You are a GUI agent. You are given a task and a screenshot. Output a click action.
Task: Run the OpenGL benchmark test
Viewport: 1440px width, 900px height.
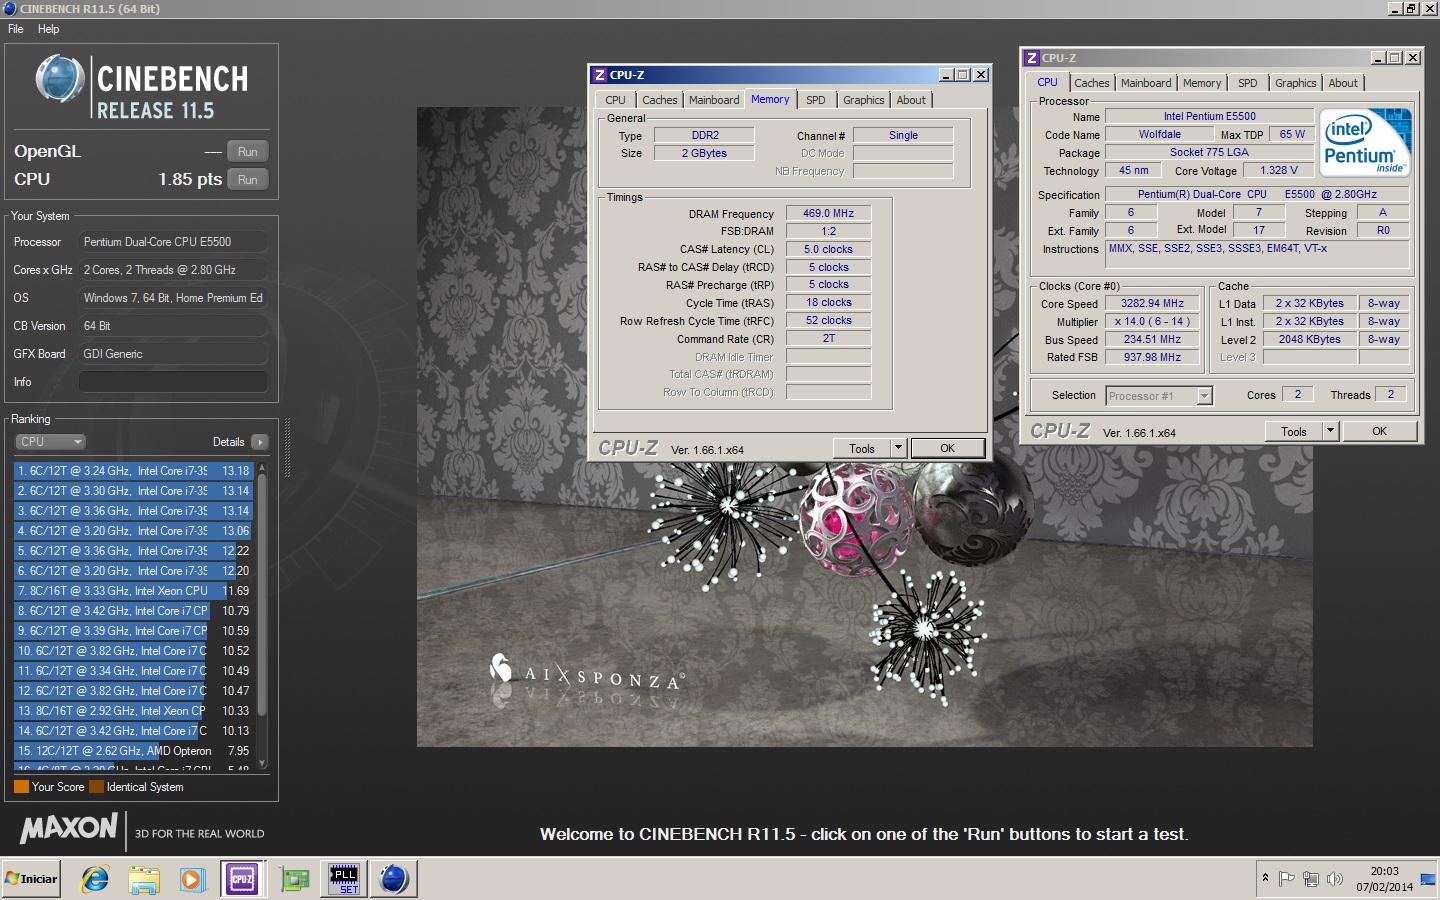coord(248,152)
